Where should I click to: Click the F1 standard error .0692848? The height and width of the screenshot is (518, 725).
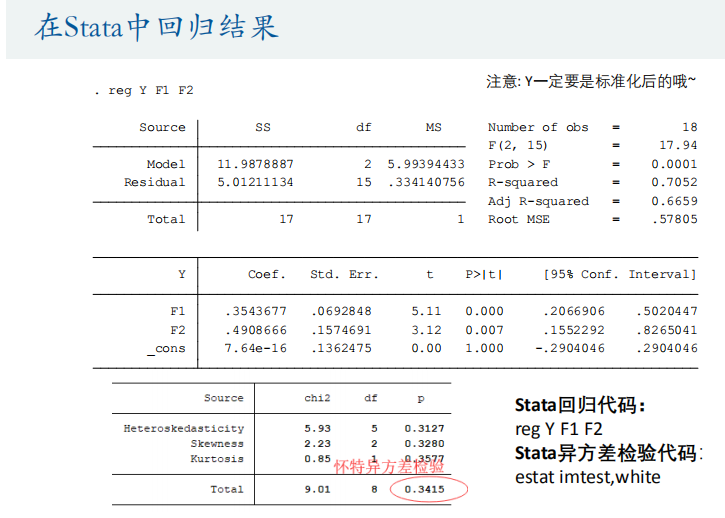[341, 311]
